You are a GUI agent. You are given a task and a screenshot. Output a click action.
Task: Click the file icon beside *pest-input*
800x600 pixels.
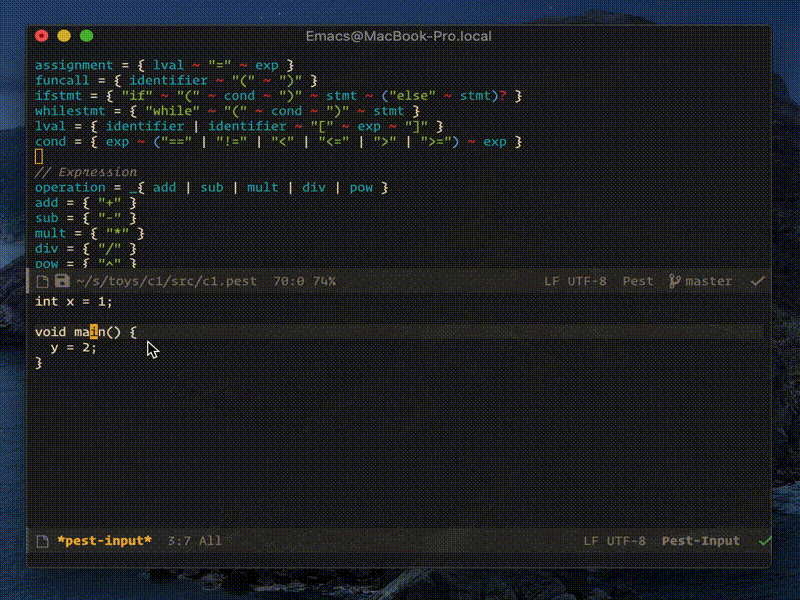pos(42,541)
